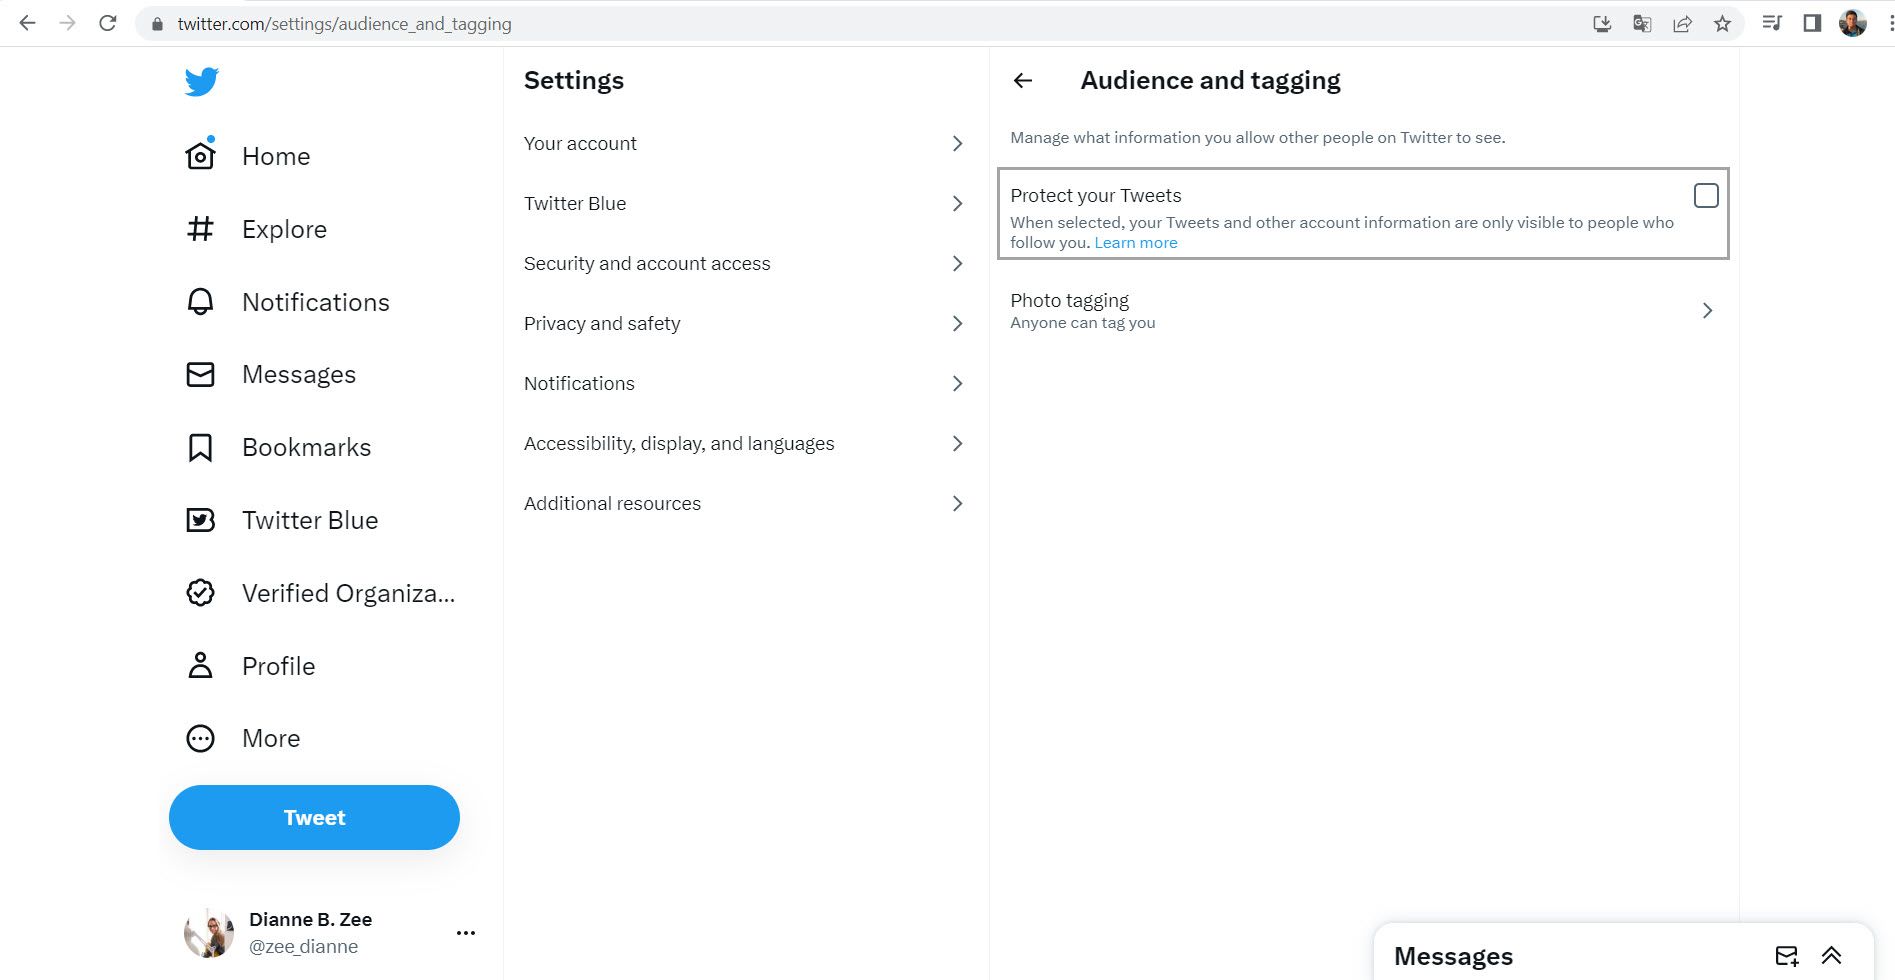Image resolution: width=1895 pixels, height=980 pixels.
Task: Click the Verified Organizations badge icon
Action: click(x=200, y=592)
